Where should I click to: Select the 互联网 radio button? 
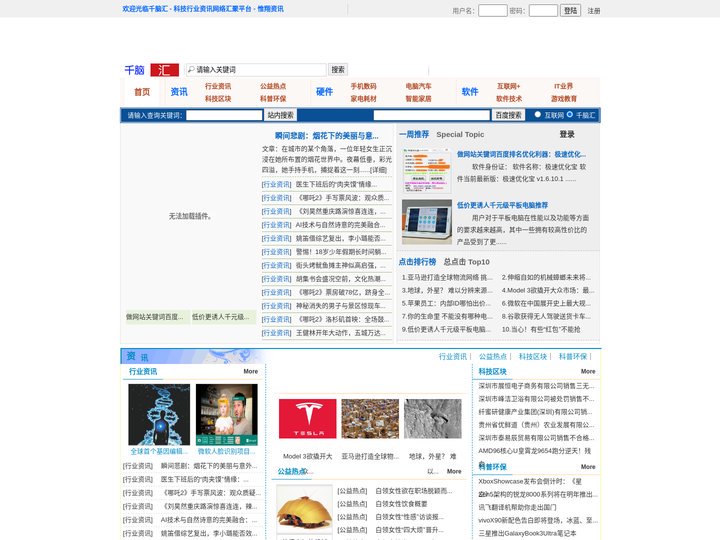(x=538, y=114)
